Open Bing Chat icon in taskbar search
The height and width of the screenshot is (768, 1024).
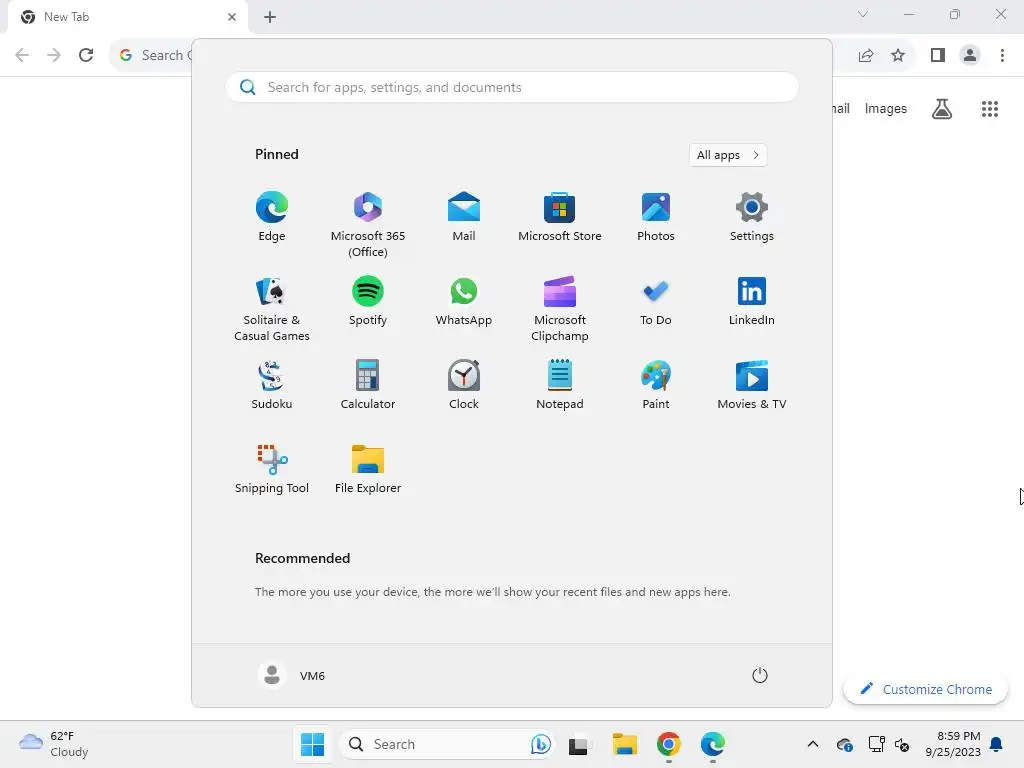(x=540, y=744)
